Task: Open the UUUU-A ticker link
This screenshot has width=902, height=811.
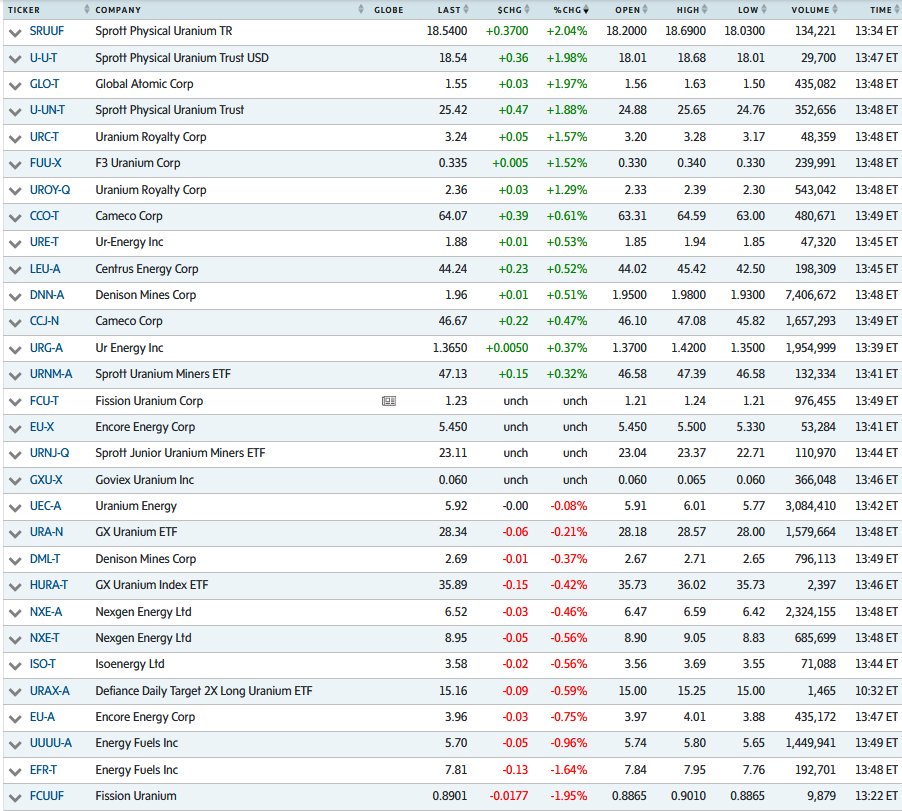Action: [51, 743]
